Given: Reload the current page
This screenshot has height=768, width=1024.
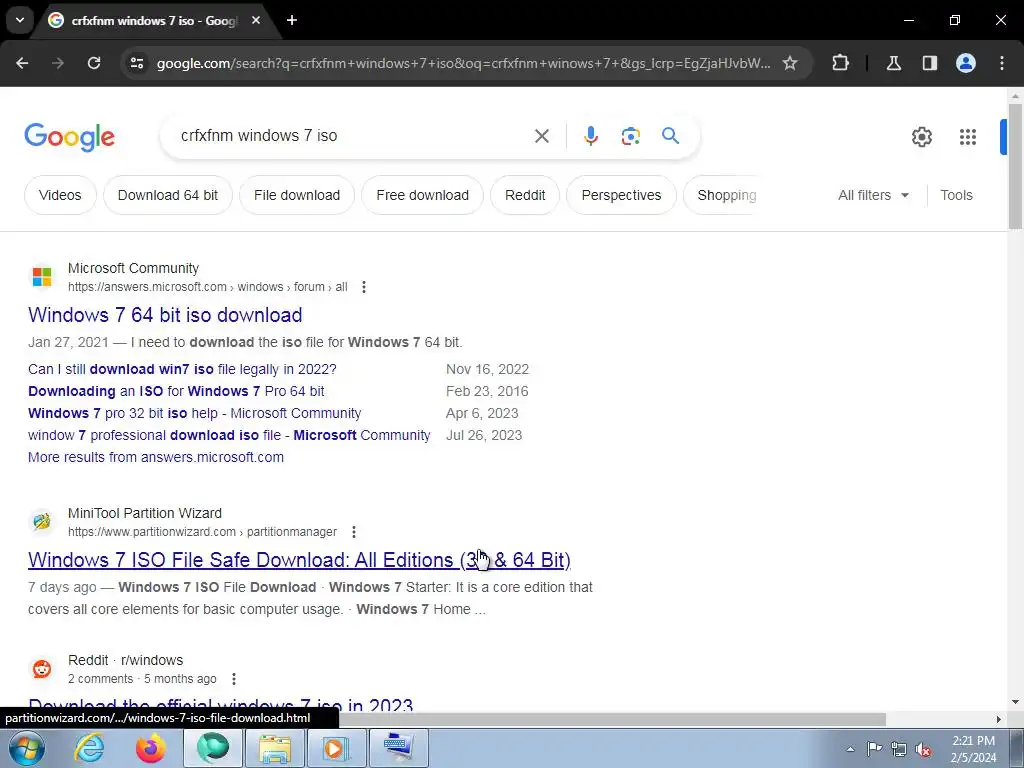Looking at the screenshot, I should (94, 63).
